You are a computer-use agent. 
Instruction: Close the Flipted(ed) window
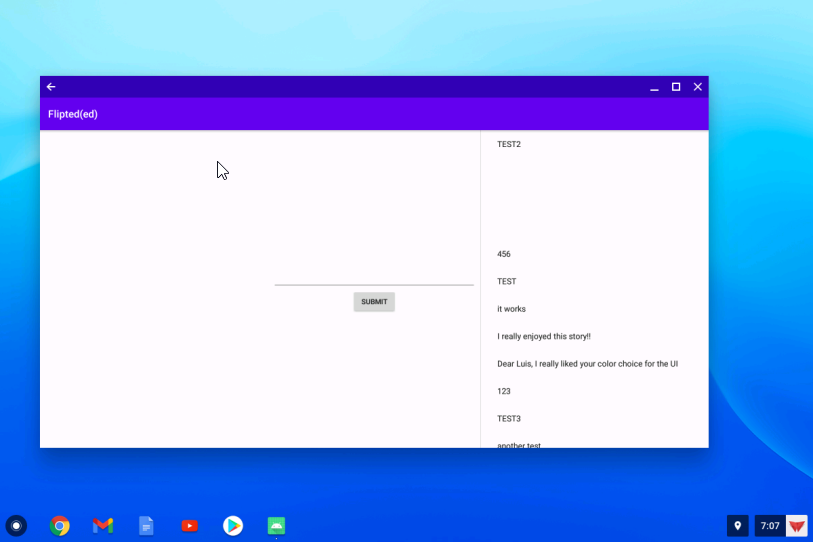click(x=698, y=87)
